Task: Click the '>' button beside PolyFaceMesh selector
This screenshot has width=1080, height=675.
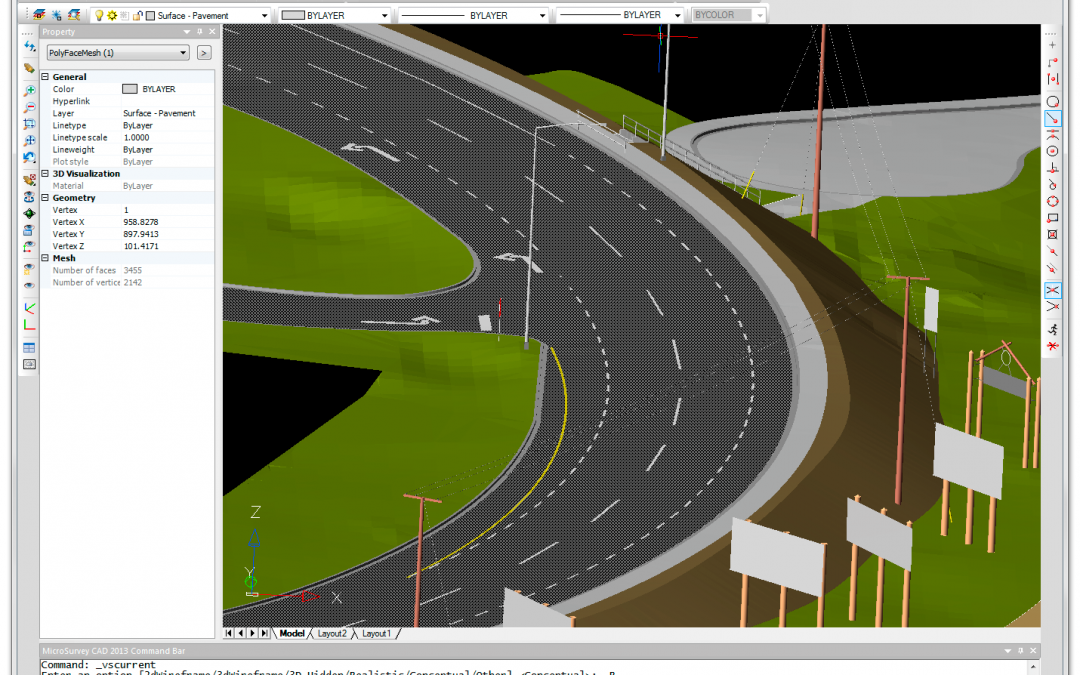Action: pyautogui.click(x=204, y=53)
